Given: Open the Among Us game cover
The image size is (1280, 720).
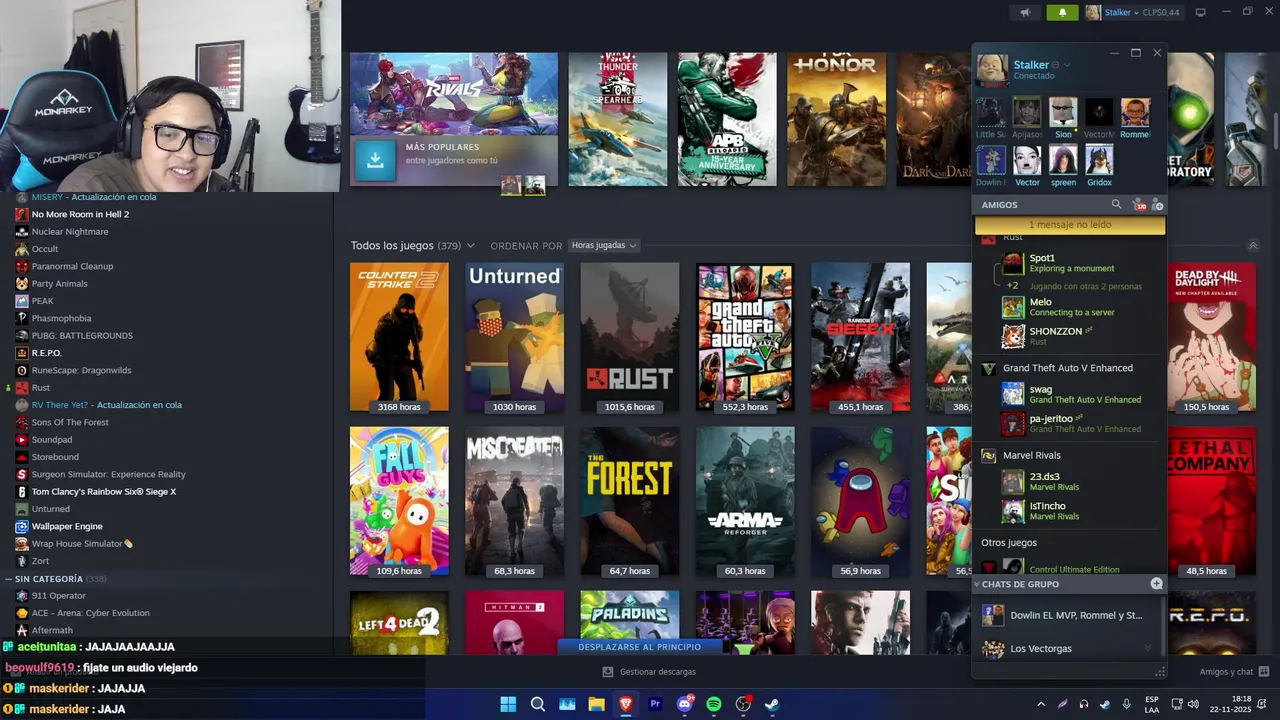Looking at the screenshot, I should (860, 501).
